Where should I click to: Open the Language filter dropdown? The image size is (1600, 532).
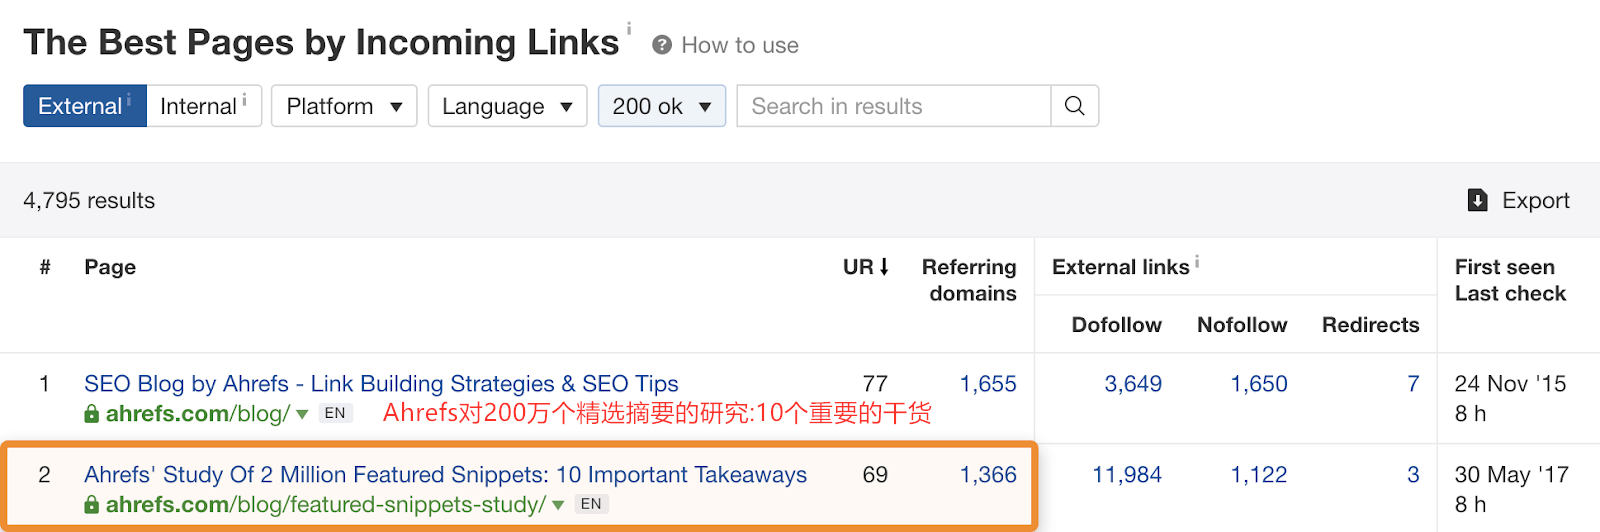click(x=507, y=106)
